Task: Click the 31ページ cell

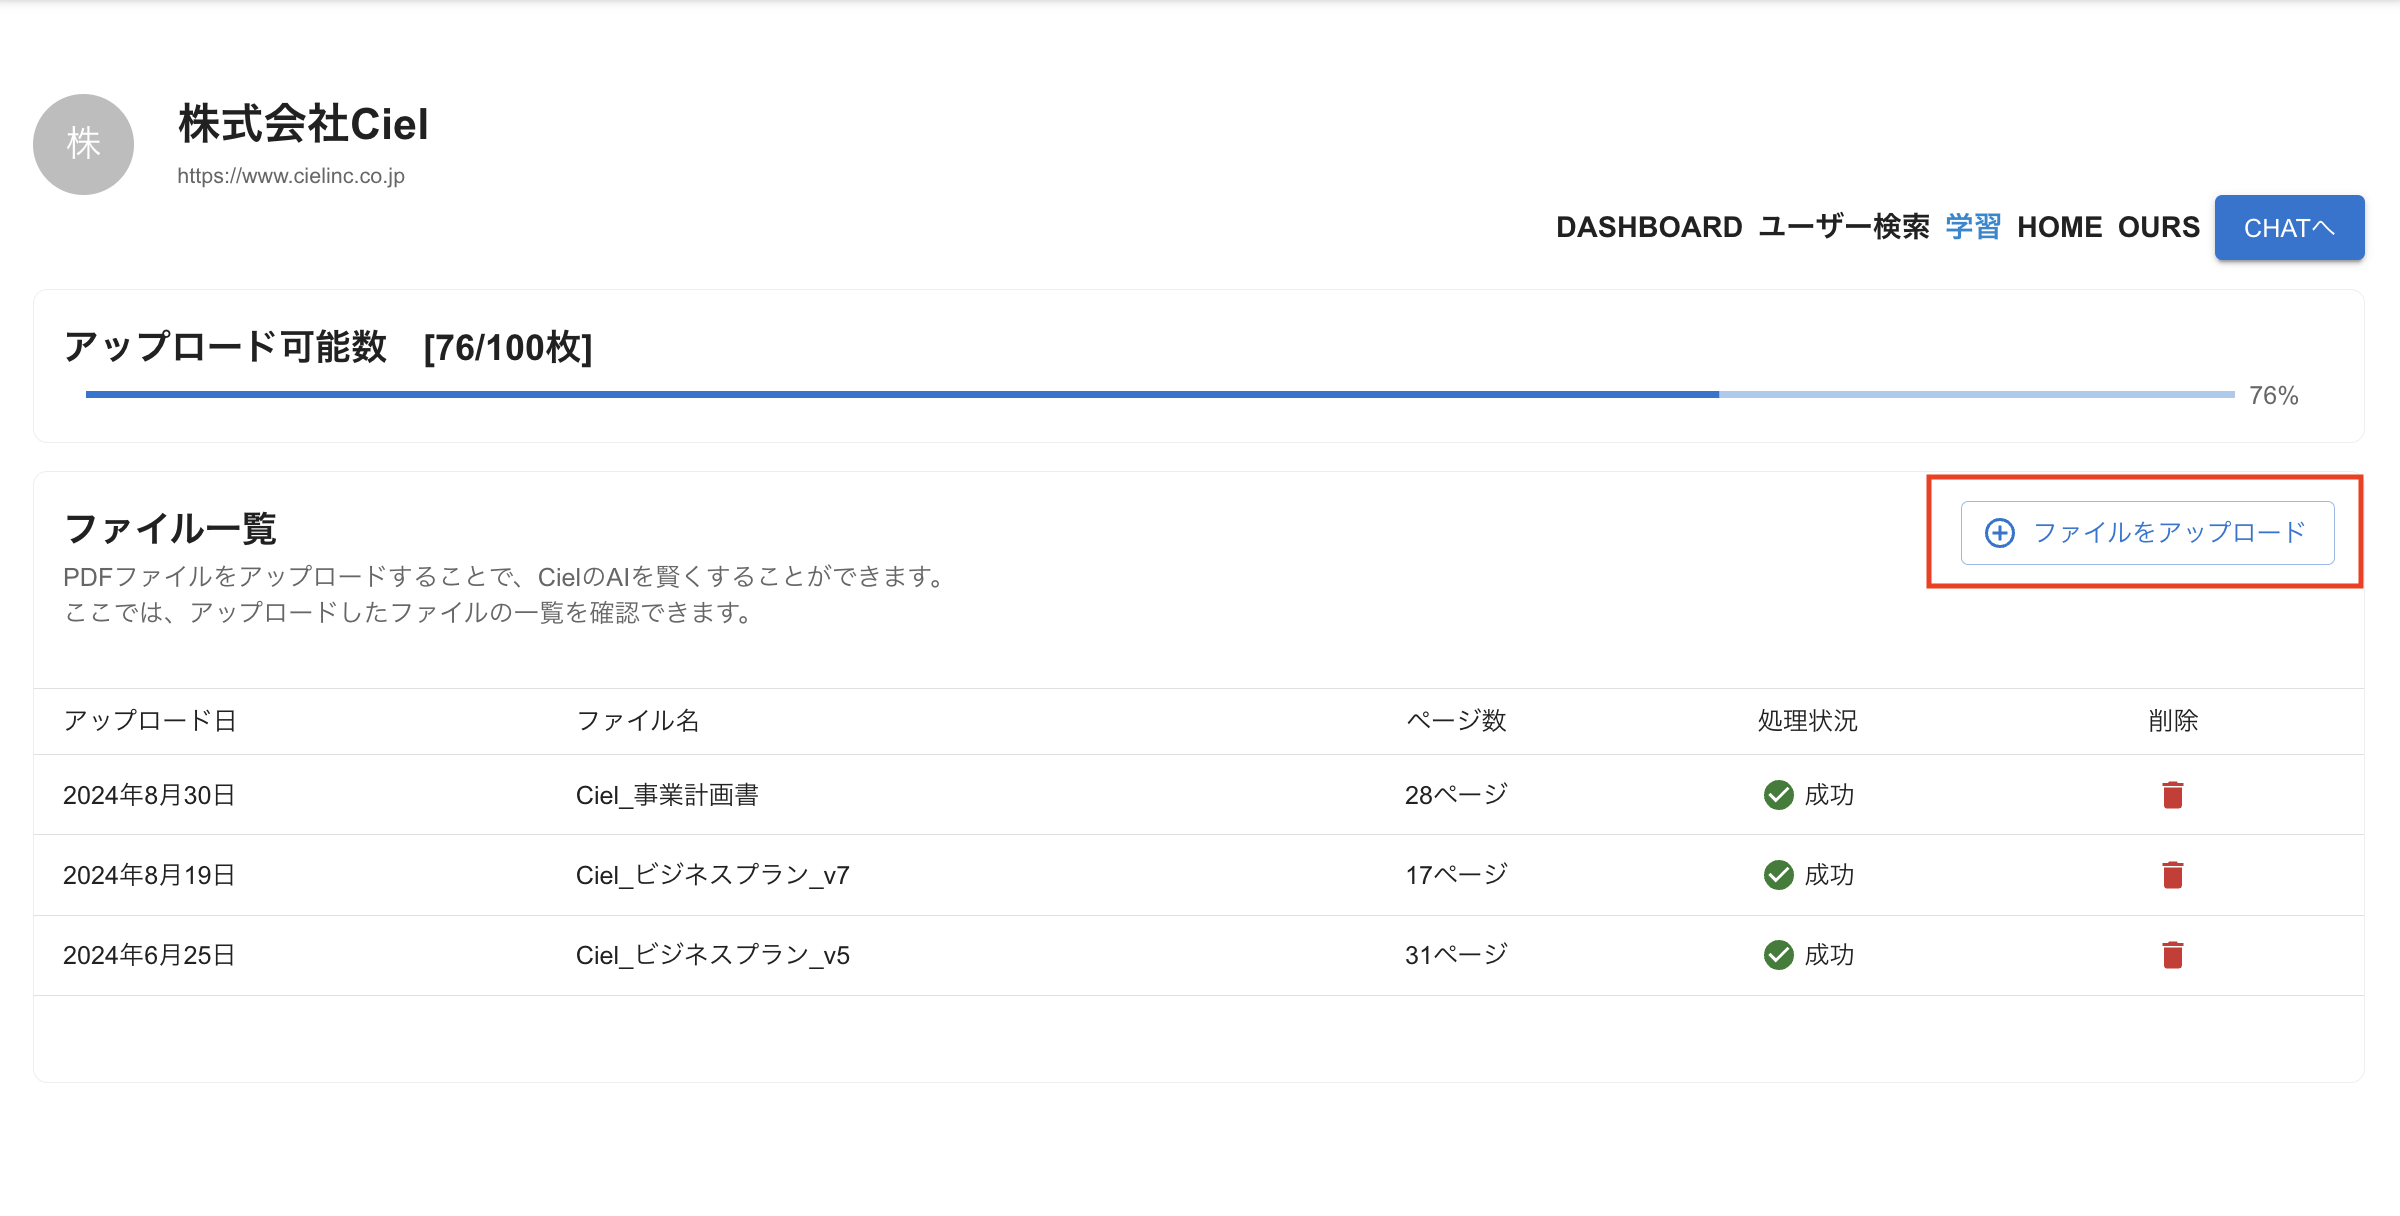Action: (x=1456, y=955)
